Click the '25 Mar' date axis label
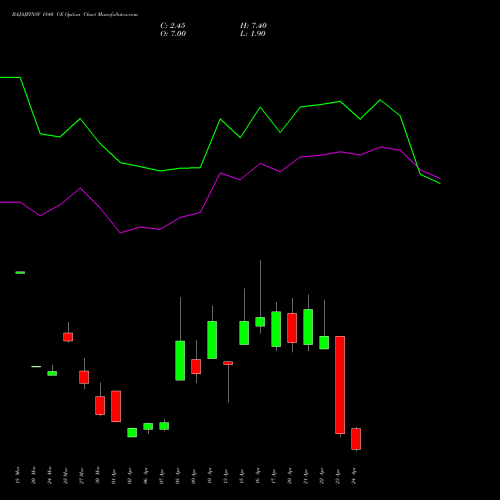 (x=65, y=475)
